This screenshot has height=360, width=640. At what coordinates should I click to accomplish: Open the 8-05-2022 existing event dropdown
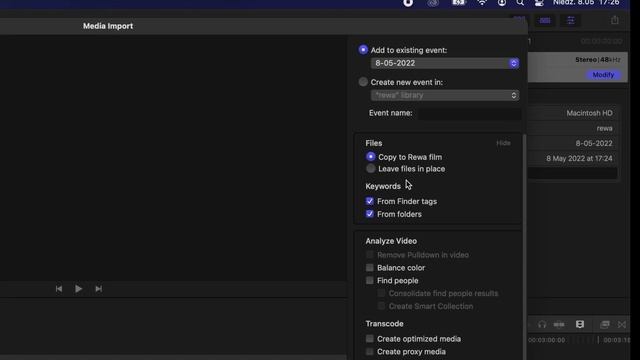(x=445, y=63)
